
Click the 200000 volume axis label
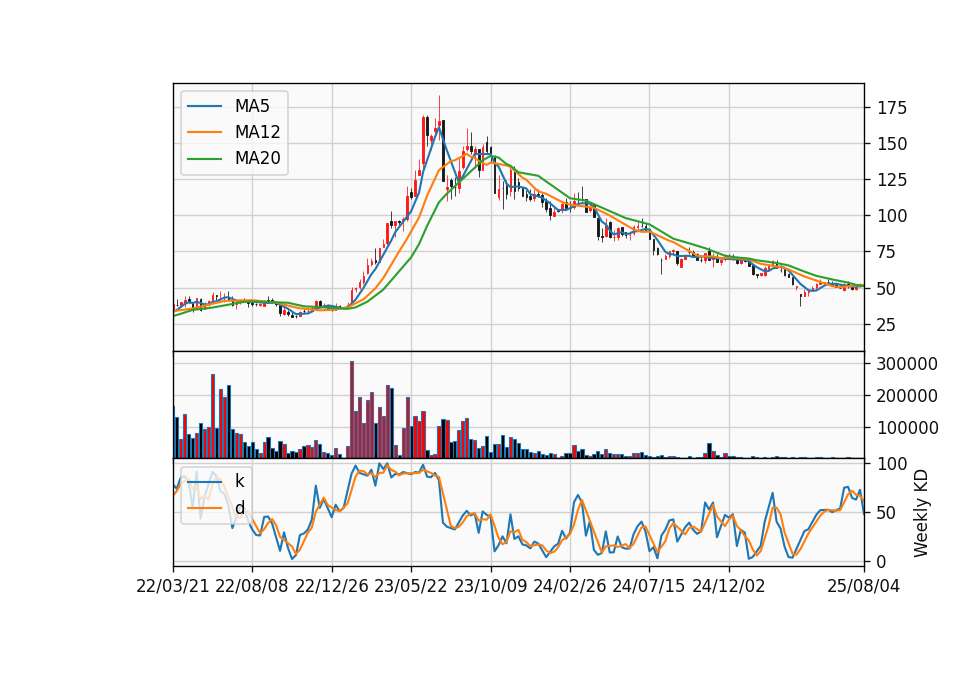[907, 396]
